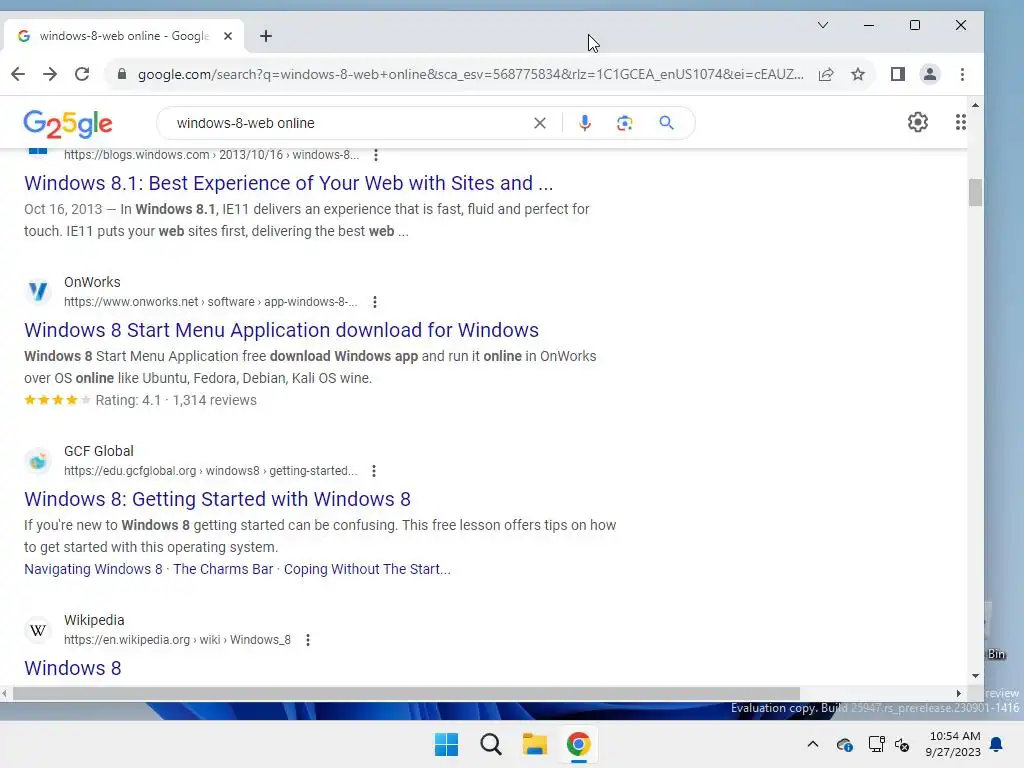Viewport: 1024px width, 768px height.
Task: Open the Windows Start menu
Action: click(x=447, y=744)
